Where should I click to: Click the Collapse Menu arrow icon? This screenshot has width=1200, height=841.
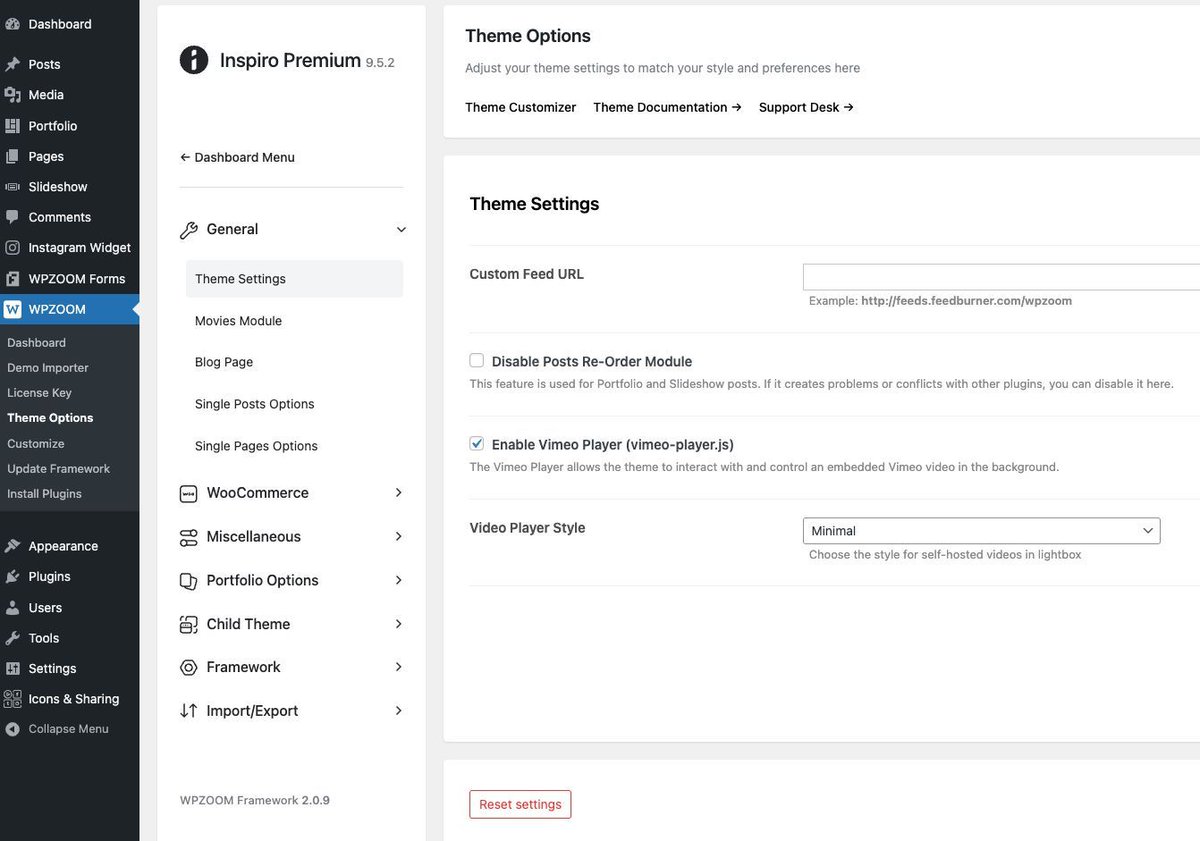(12, 729)
